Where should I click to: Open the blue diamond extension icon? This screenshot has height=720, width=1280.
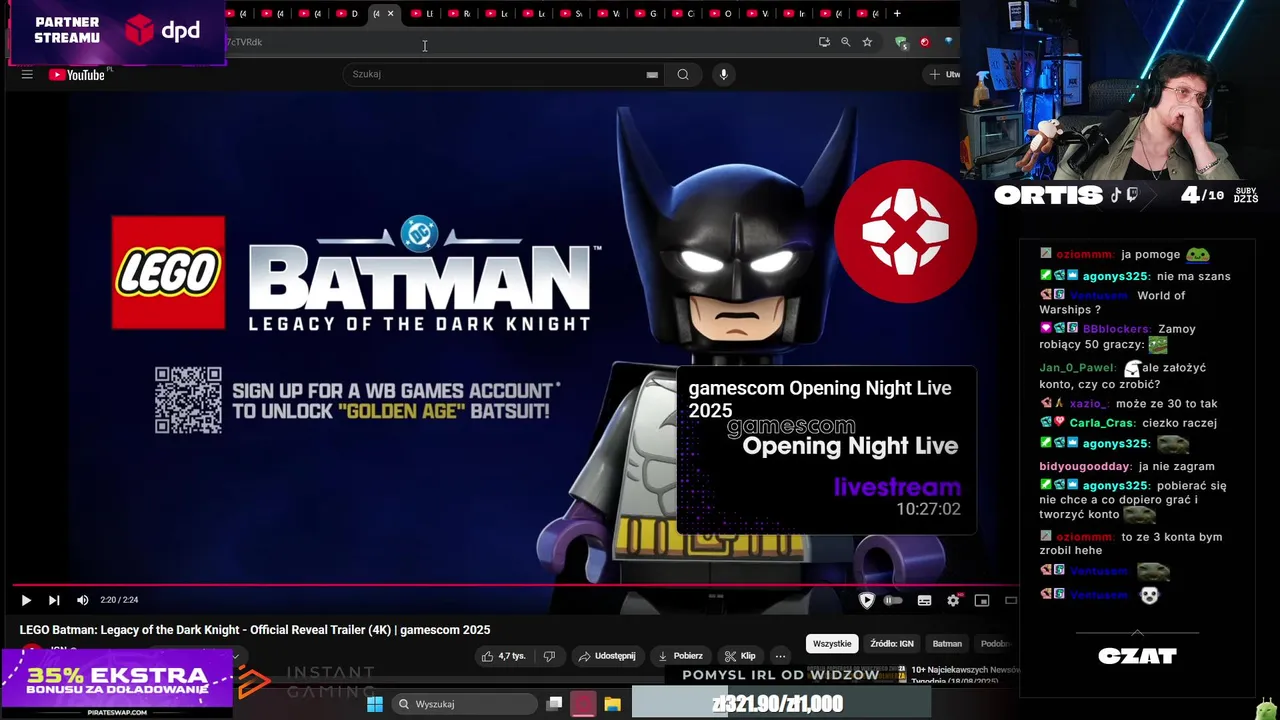(x=948, y=42)
